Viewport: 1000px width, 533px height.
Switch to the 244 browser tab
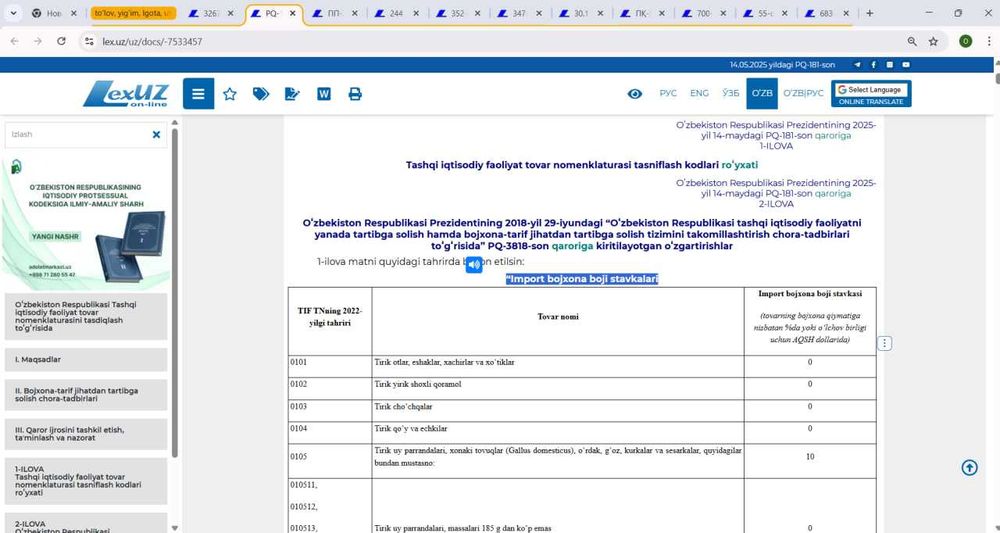396,13
